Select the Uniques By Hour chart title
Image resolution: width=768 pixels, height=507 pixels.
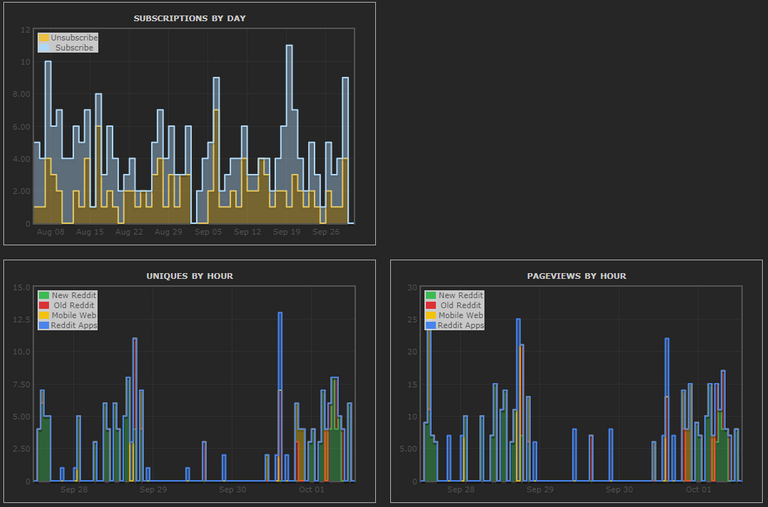pos(190,275)
